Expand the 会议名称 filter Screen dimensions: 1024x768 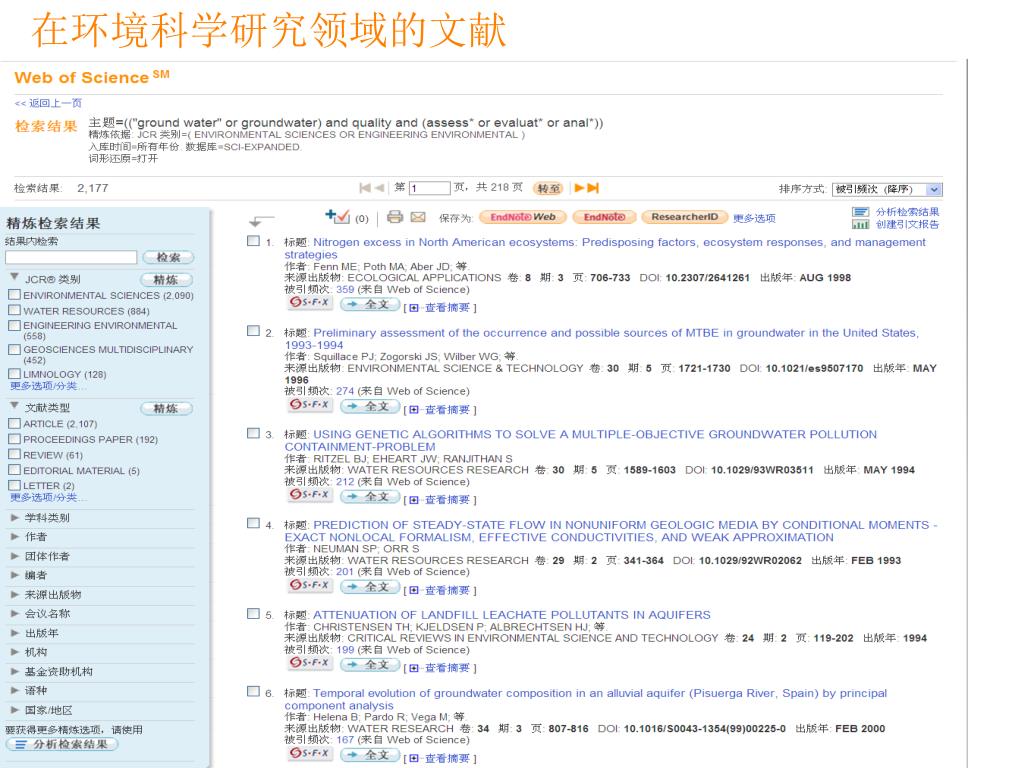tap(14, 613)
